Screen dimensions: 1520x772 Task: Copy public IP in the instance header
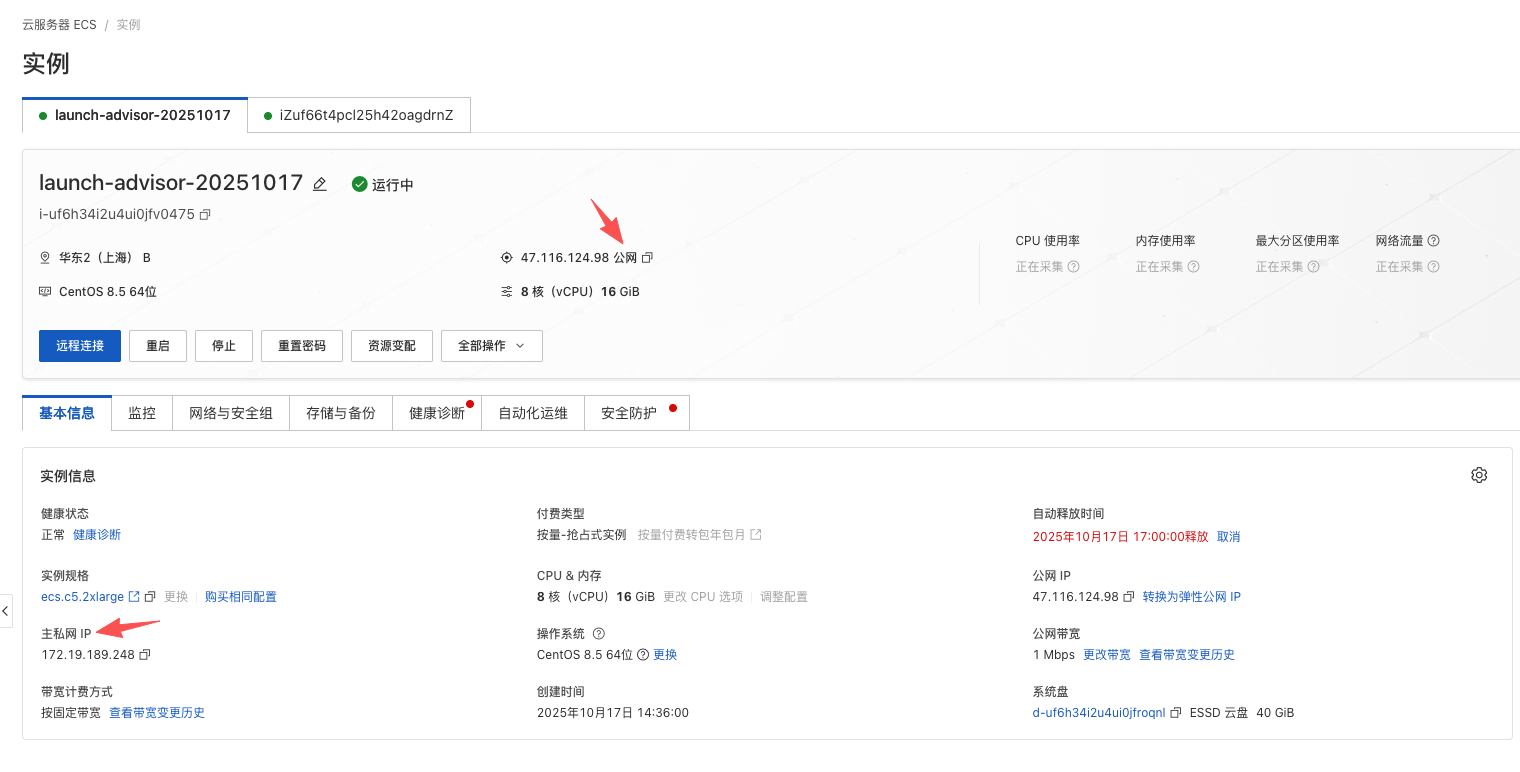pos(647,258)
